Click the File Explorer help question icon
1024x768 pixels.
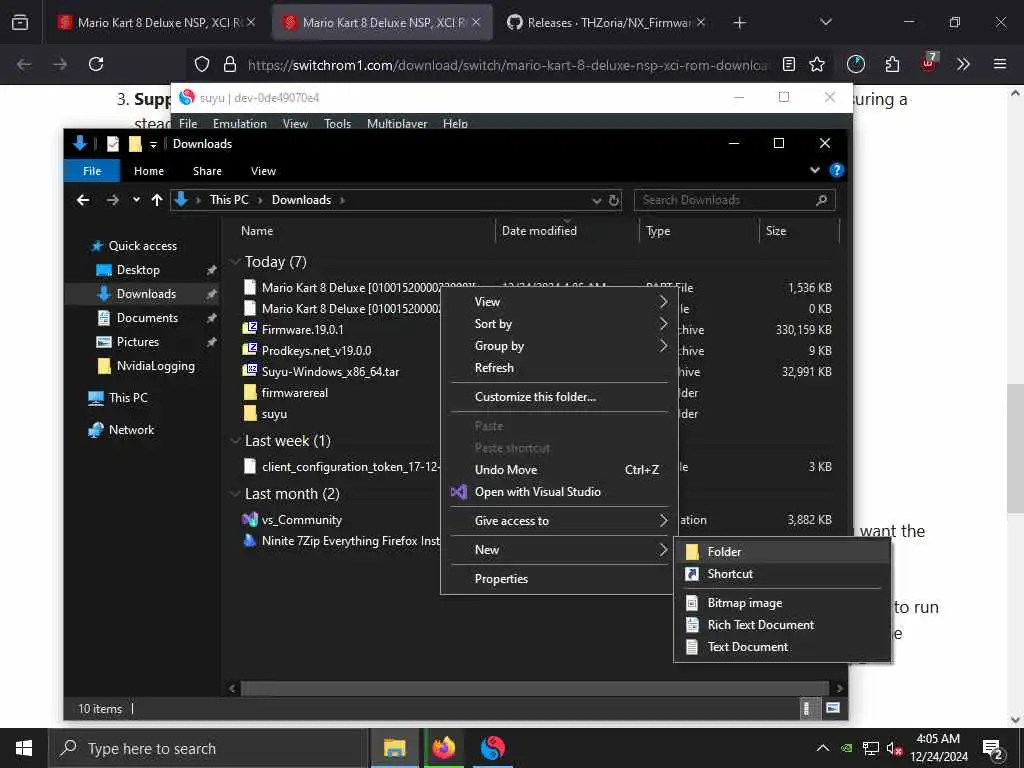pos(836,170)
